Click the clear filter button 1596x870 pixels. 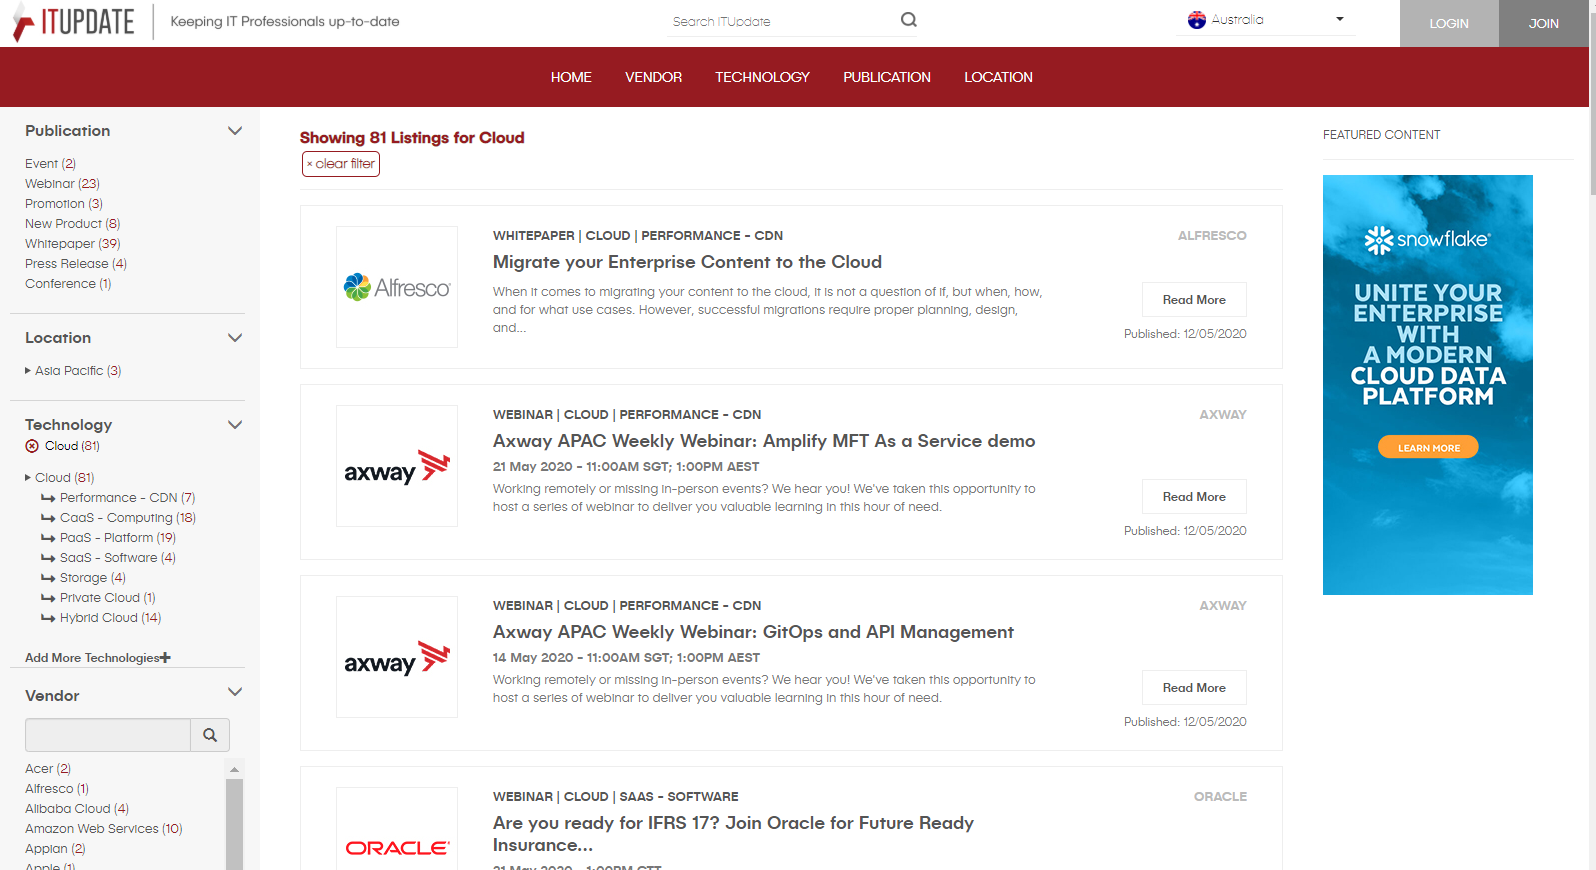341,164
